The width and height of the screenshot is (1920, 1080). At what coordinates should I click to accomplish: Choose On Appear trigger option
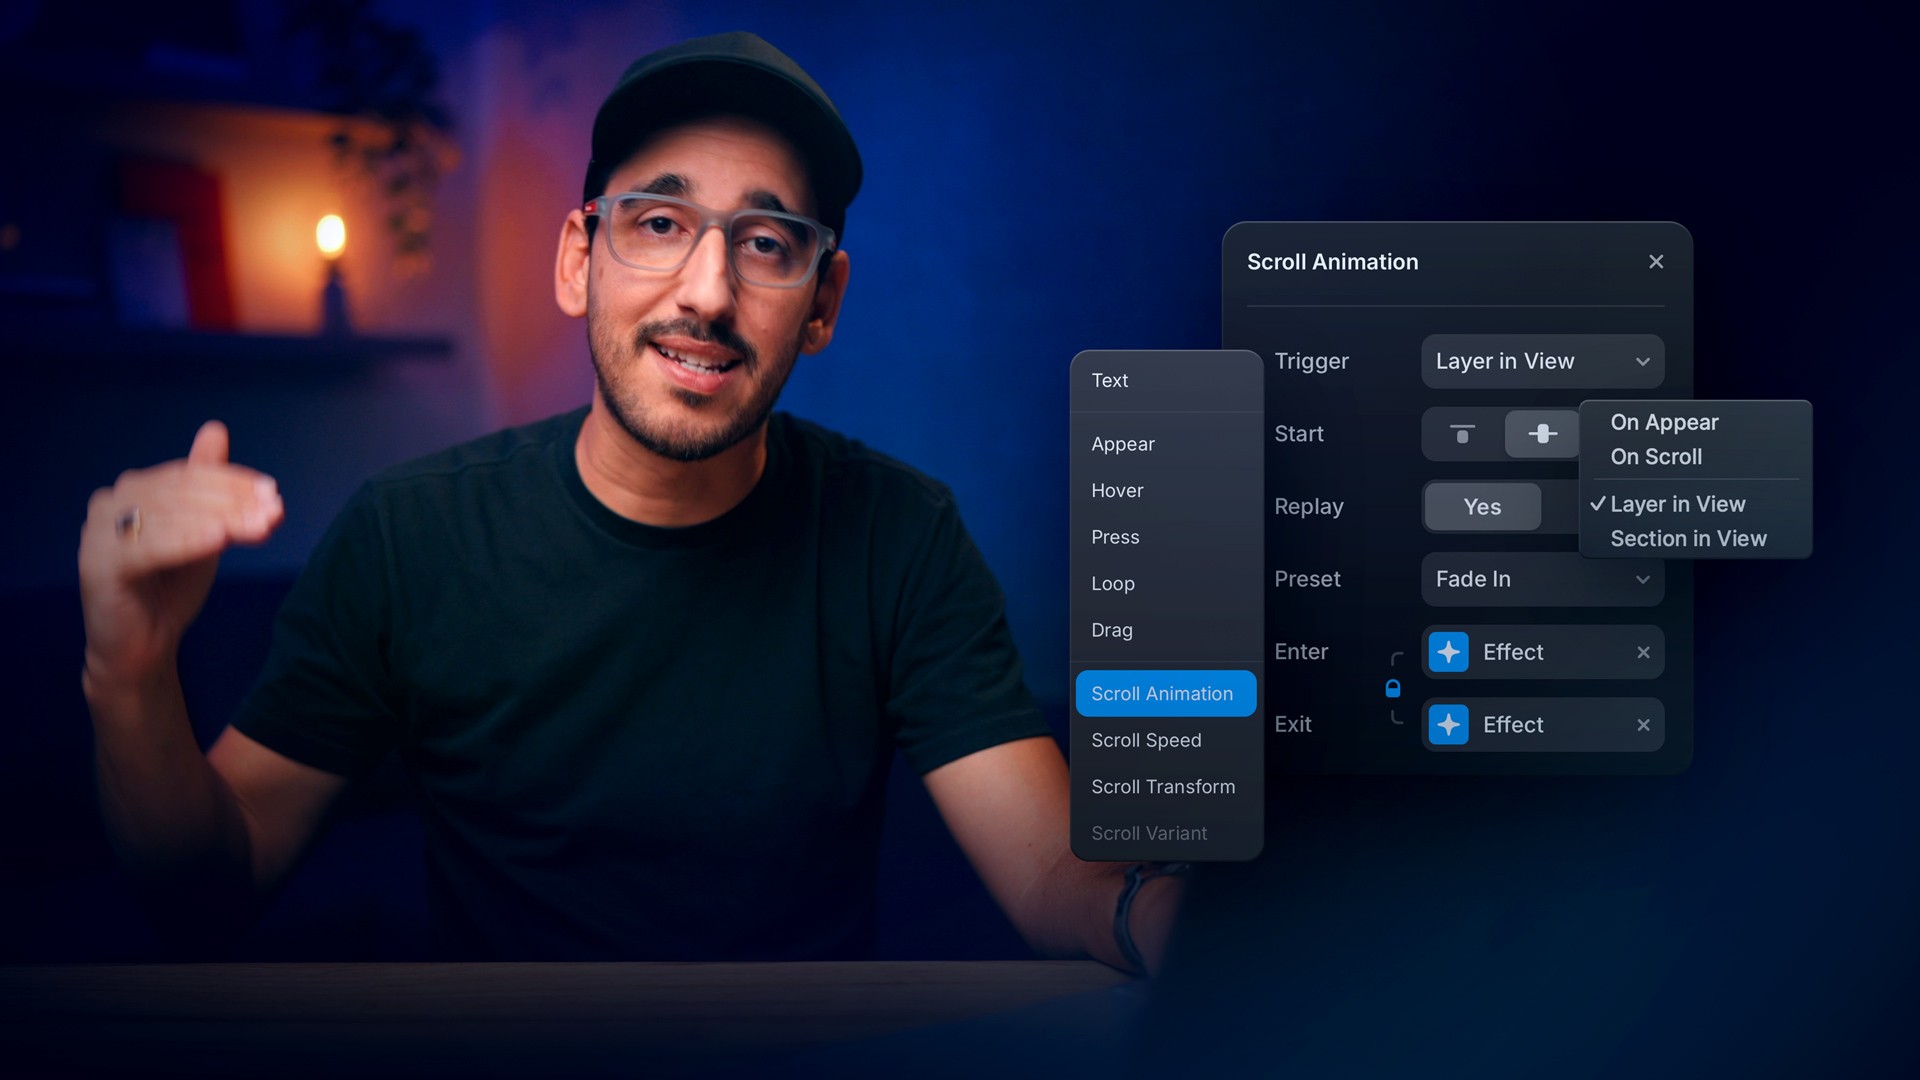pyautogui.click(x=1664, y=422)
